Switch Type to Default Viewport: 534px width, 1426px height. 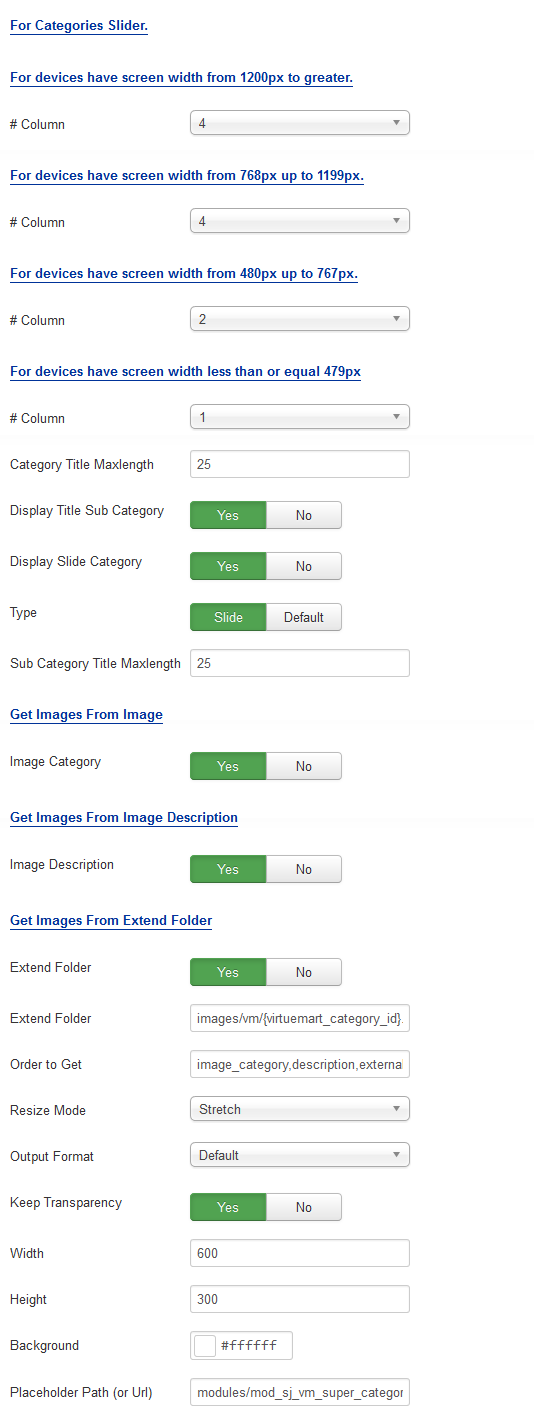304,617
